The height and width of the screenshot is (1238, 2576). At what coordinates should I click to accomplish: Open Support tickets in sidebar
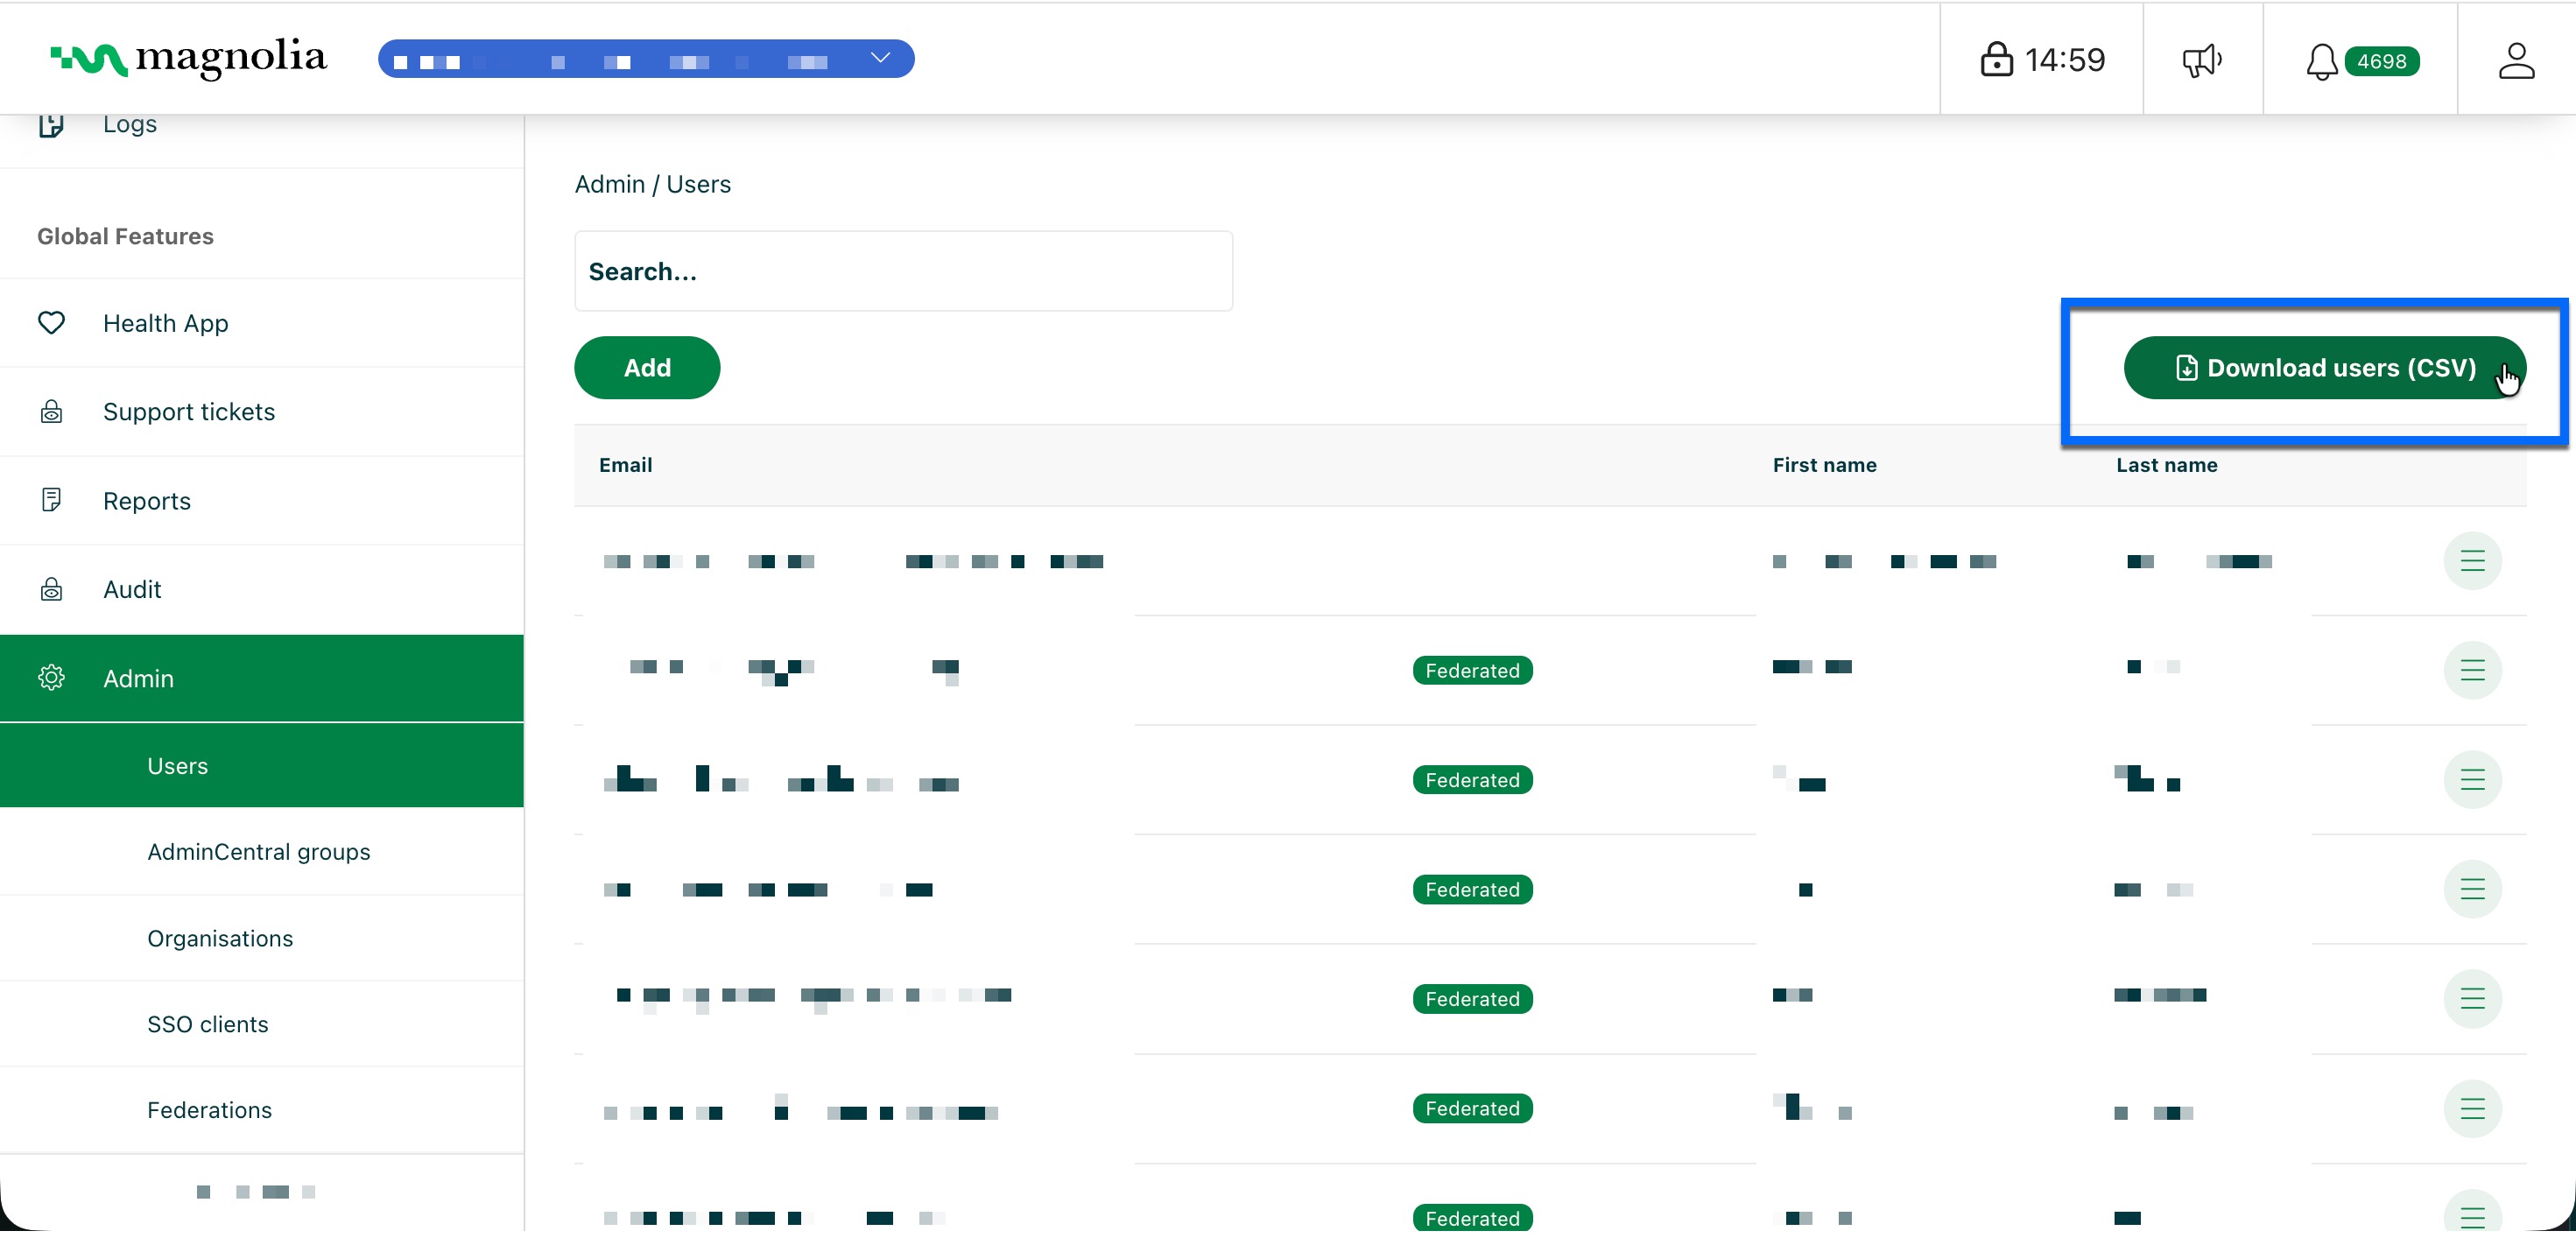(x=189, y=412)
